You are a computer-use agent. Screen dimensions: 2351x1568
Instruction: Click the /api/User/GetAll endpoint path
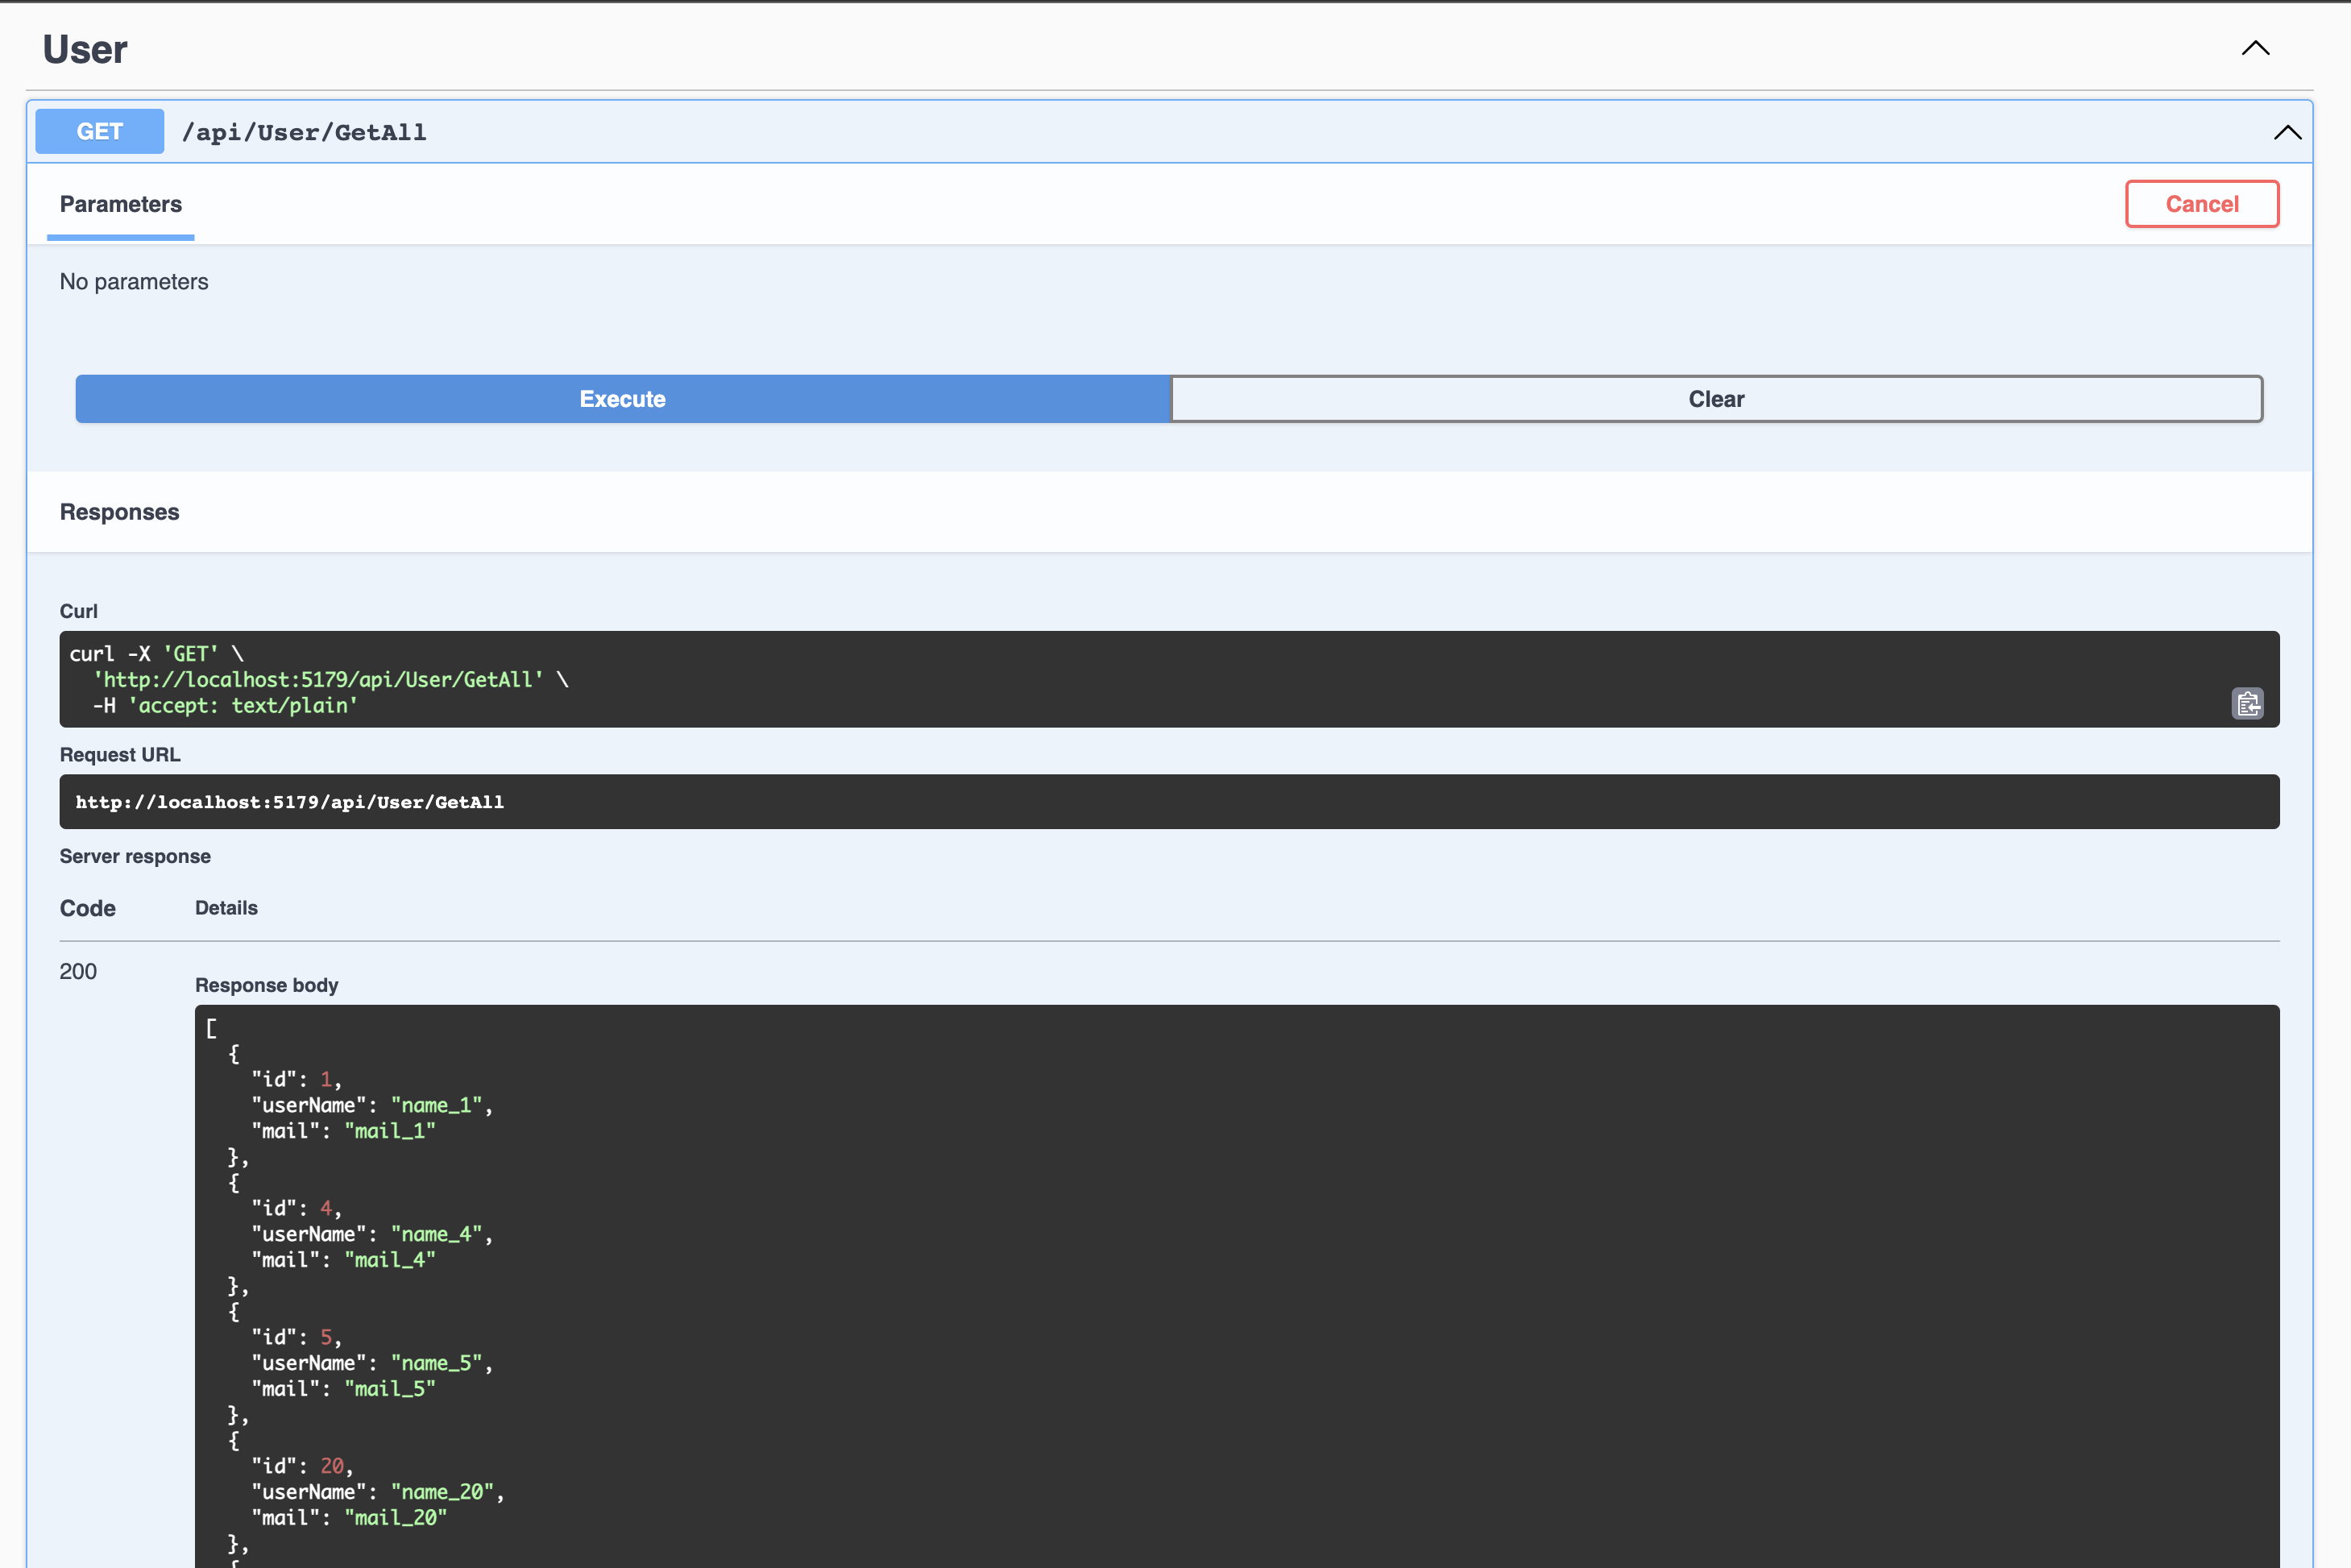pyautogui.click(x=304, y=132)
